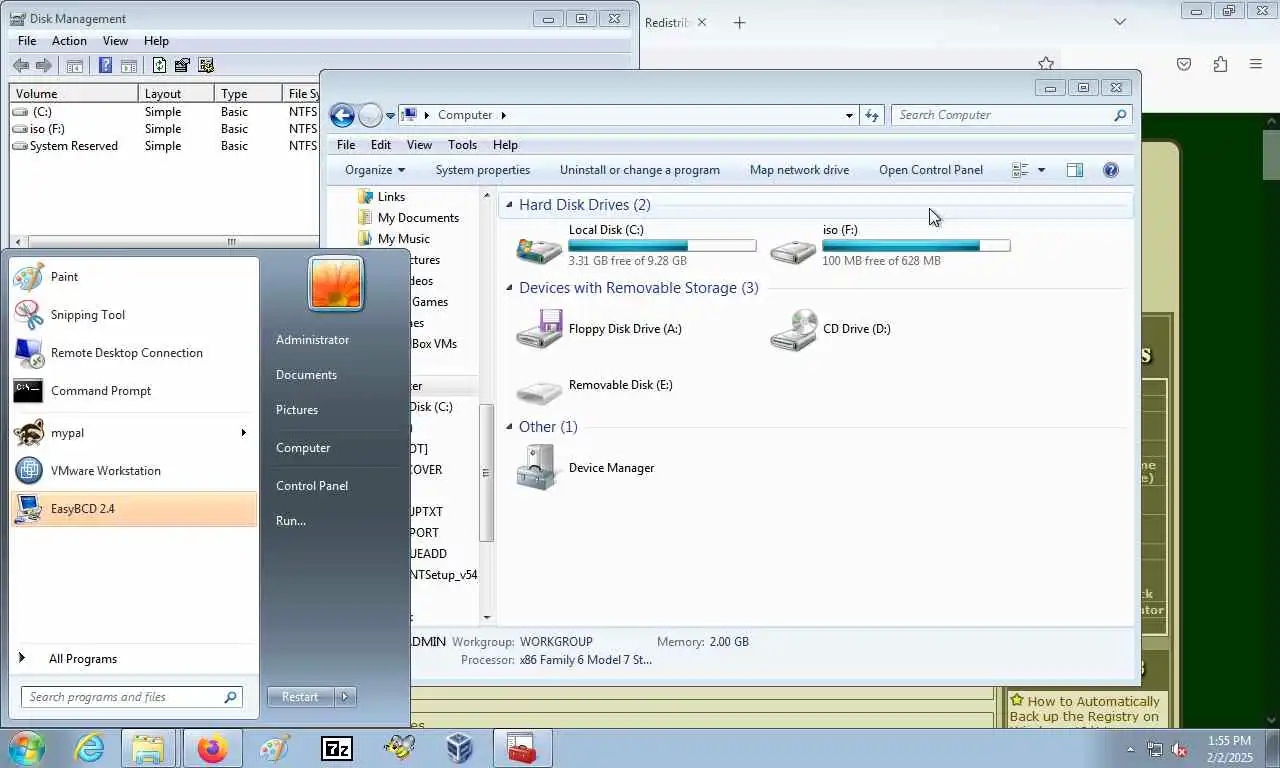Open the Edit menu in Explorer

point(381,145)
